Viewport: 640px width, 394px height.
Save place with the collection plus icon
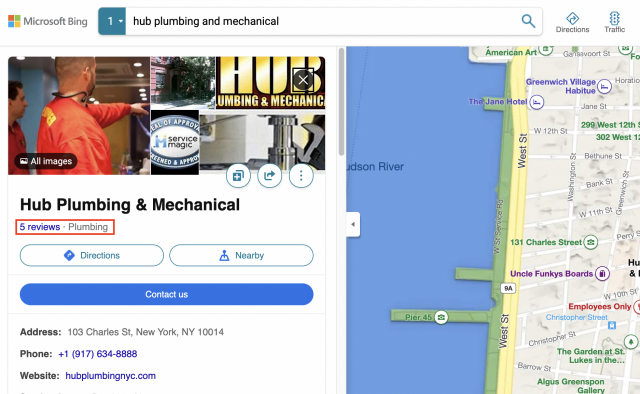pyautogui.click(x=238, y=176)
